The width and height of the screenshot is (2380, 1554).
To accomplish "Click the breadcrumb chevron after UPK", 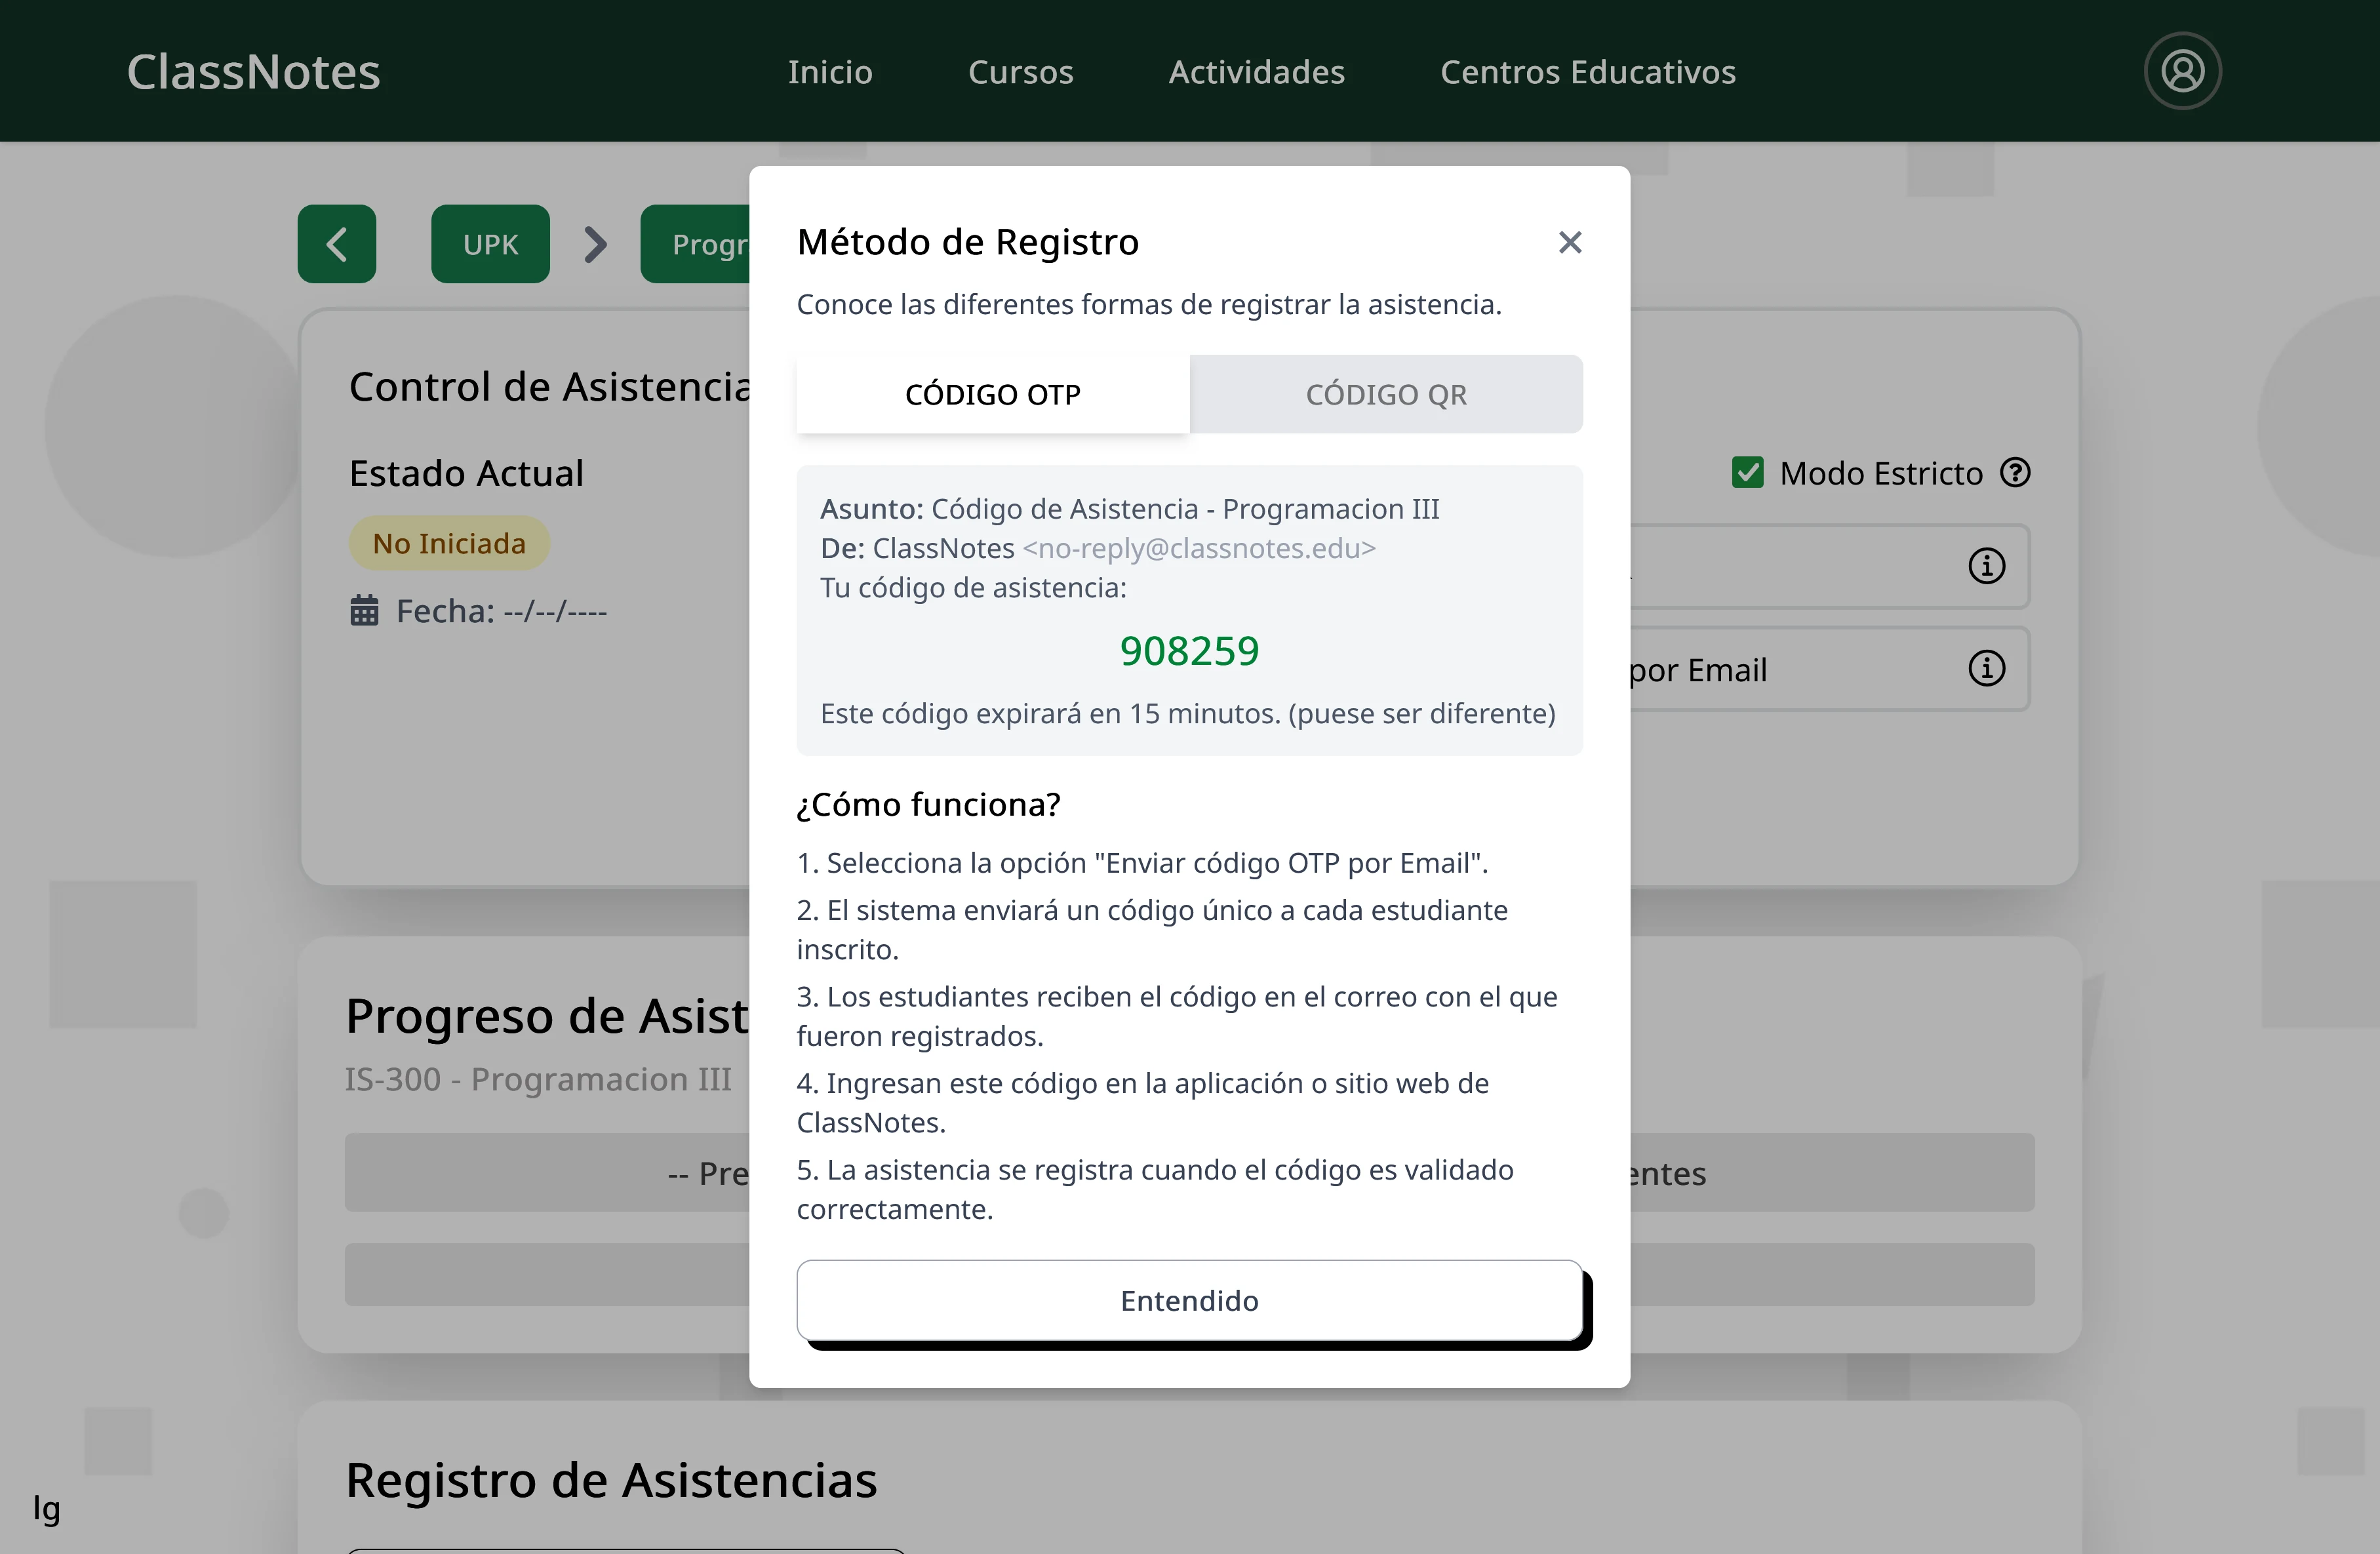I will coord(595,243).
